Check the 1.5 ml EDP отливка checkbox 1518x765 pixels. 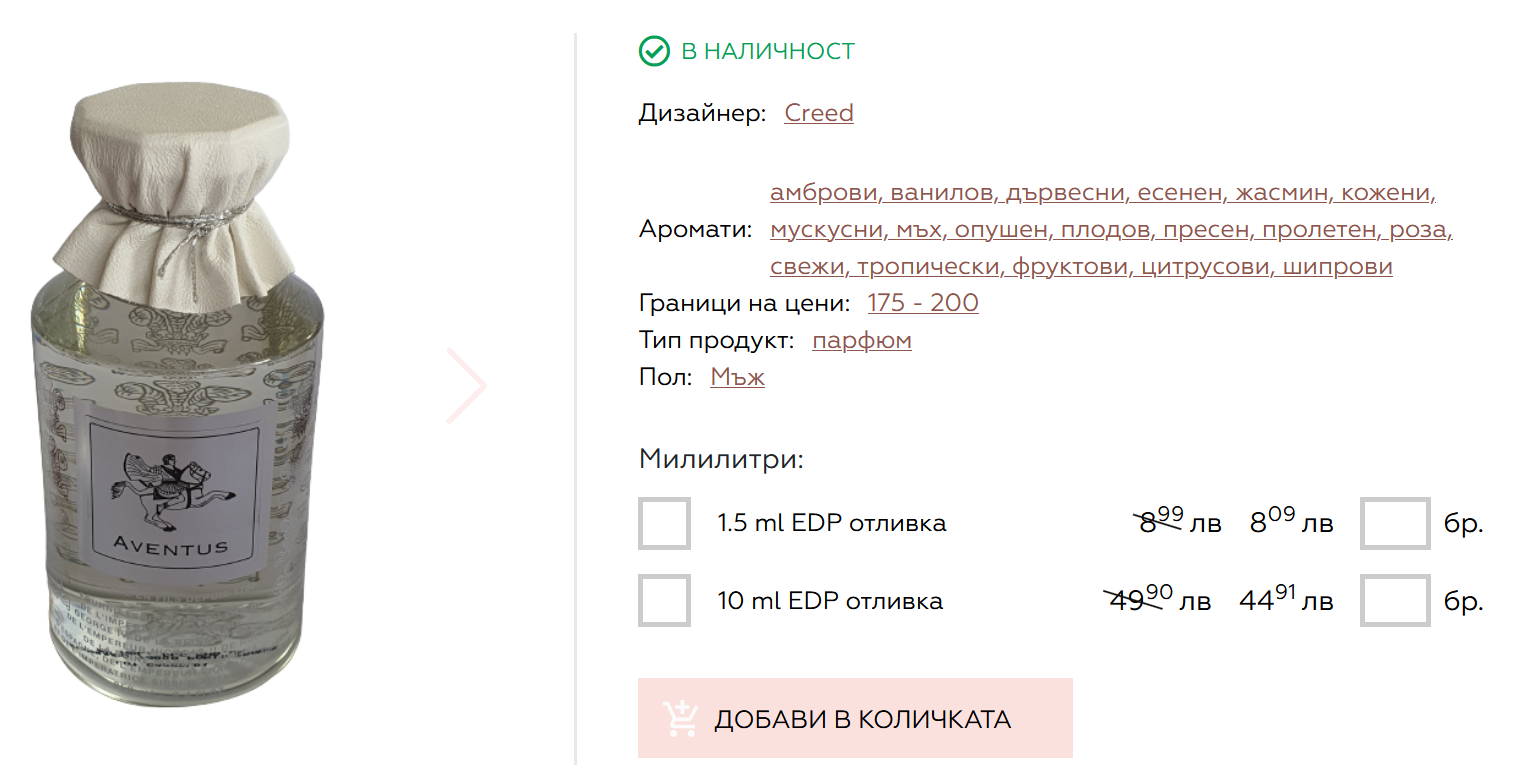[664, 523]
